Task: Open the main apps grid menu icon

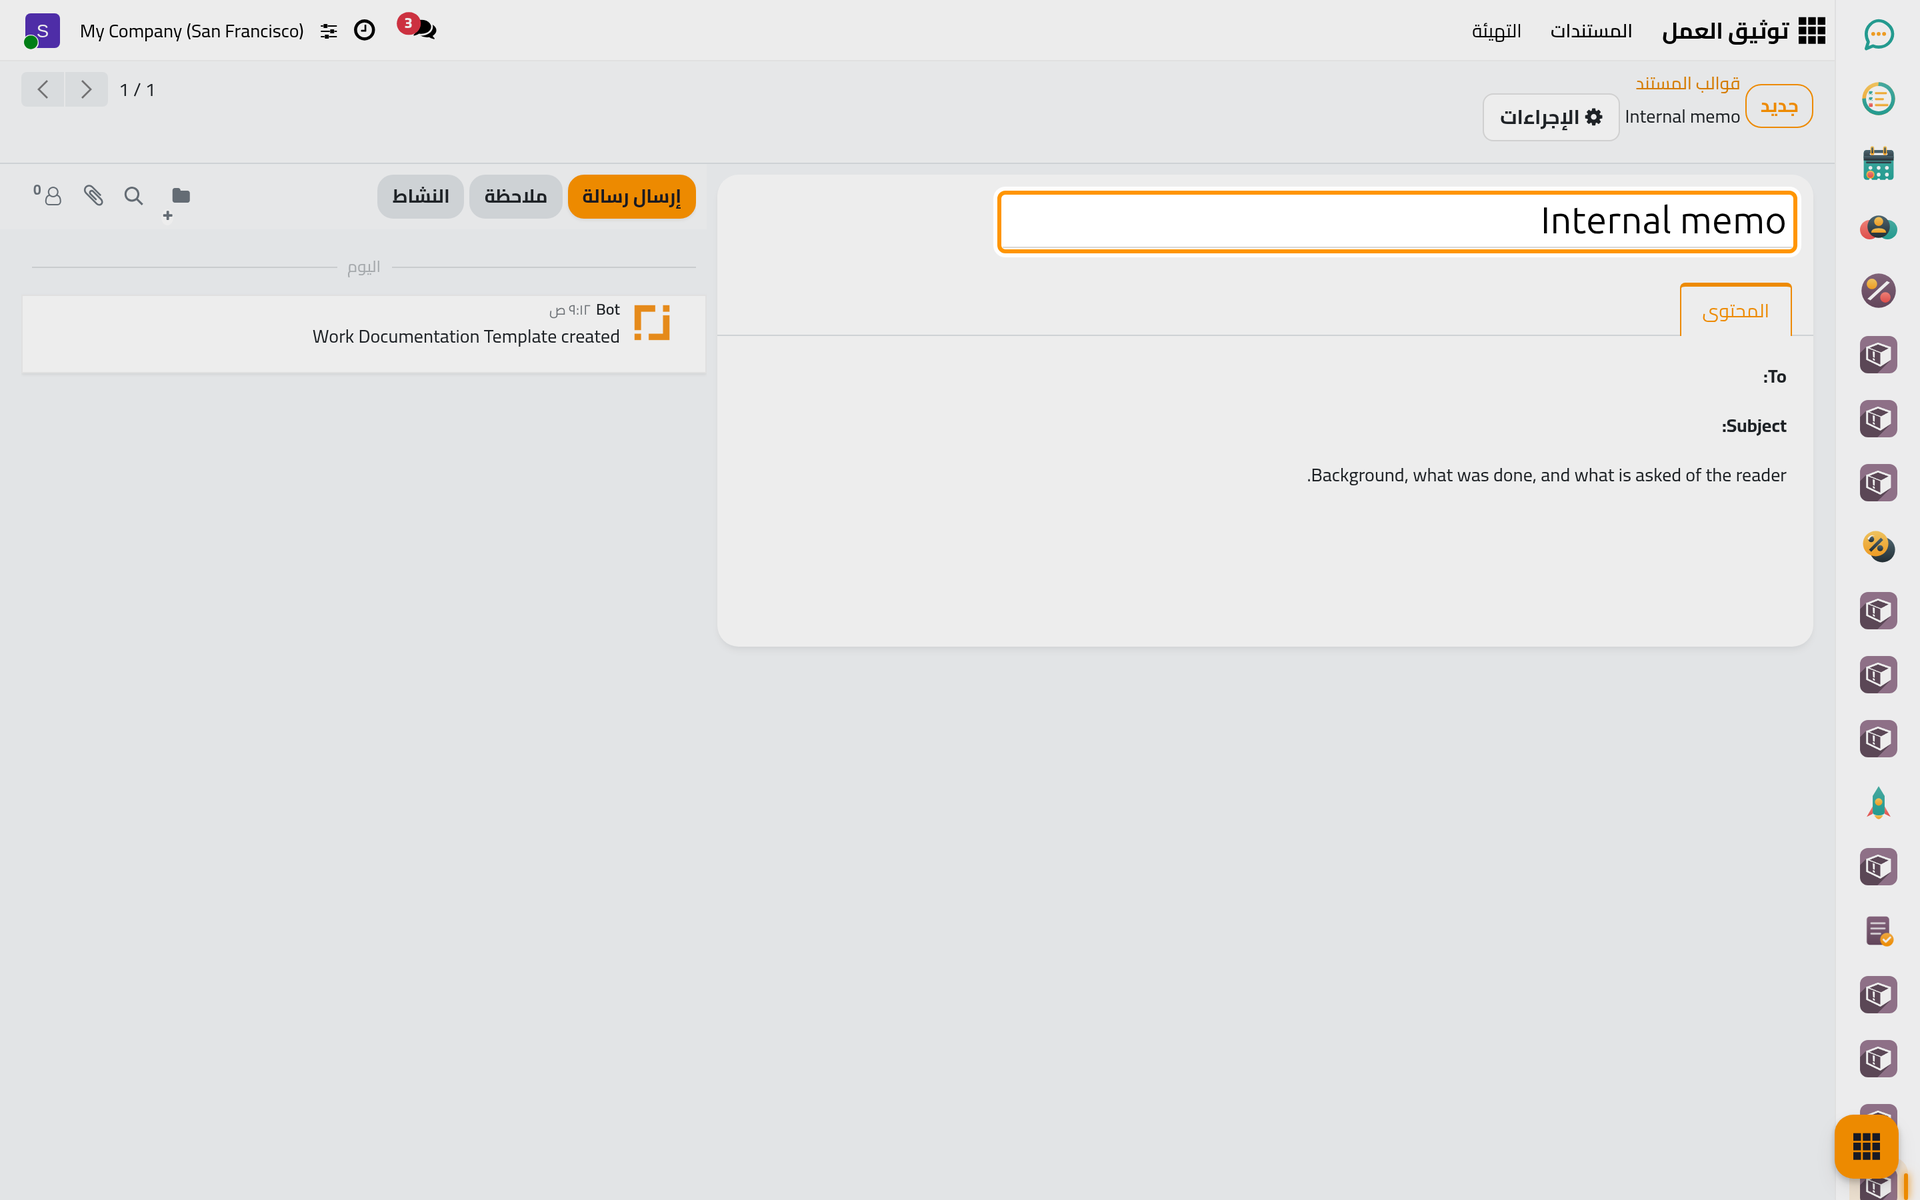Action: [x=1811, y=31]
